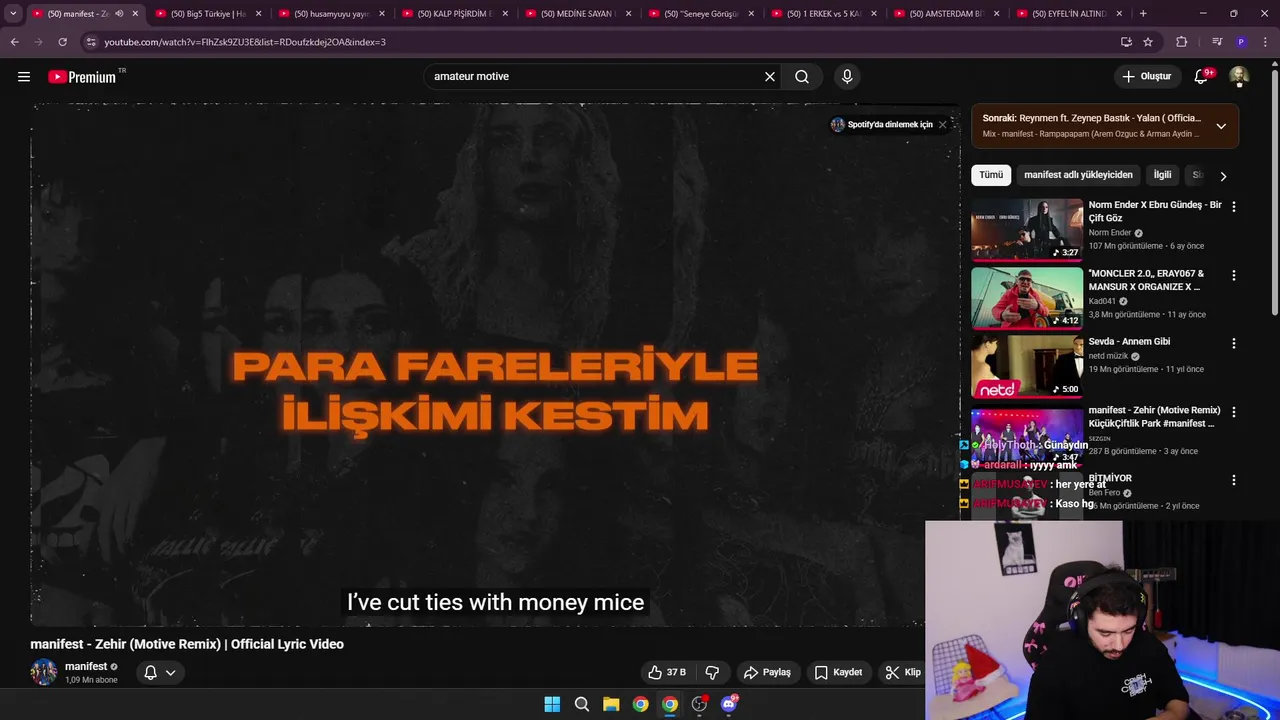1280x720 pixels.
Task: Open options for Zehir Küçükçiftlik Park video
Action: click(x=1233, y=411)
